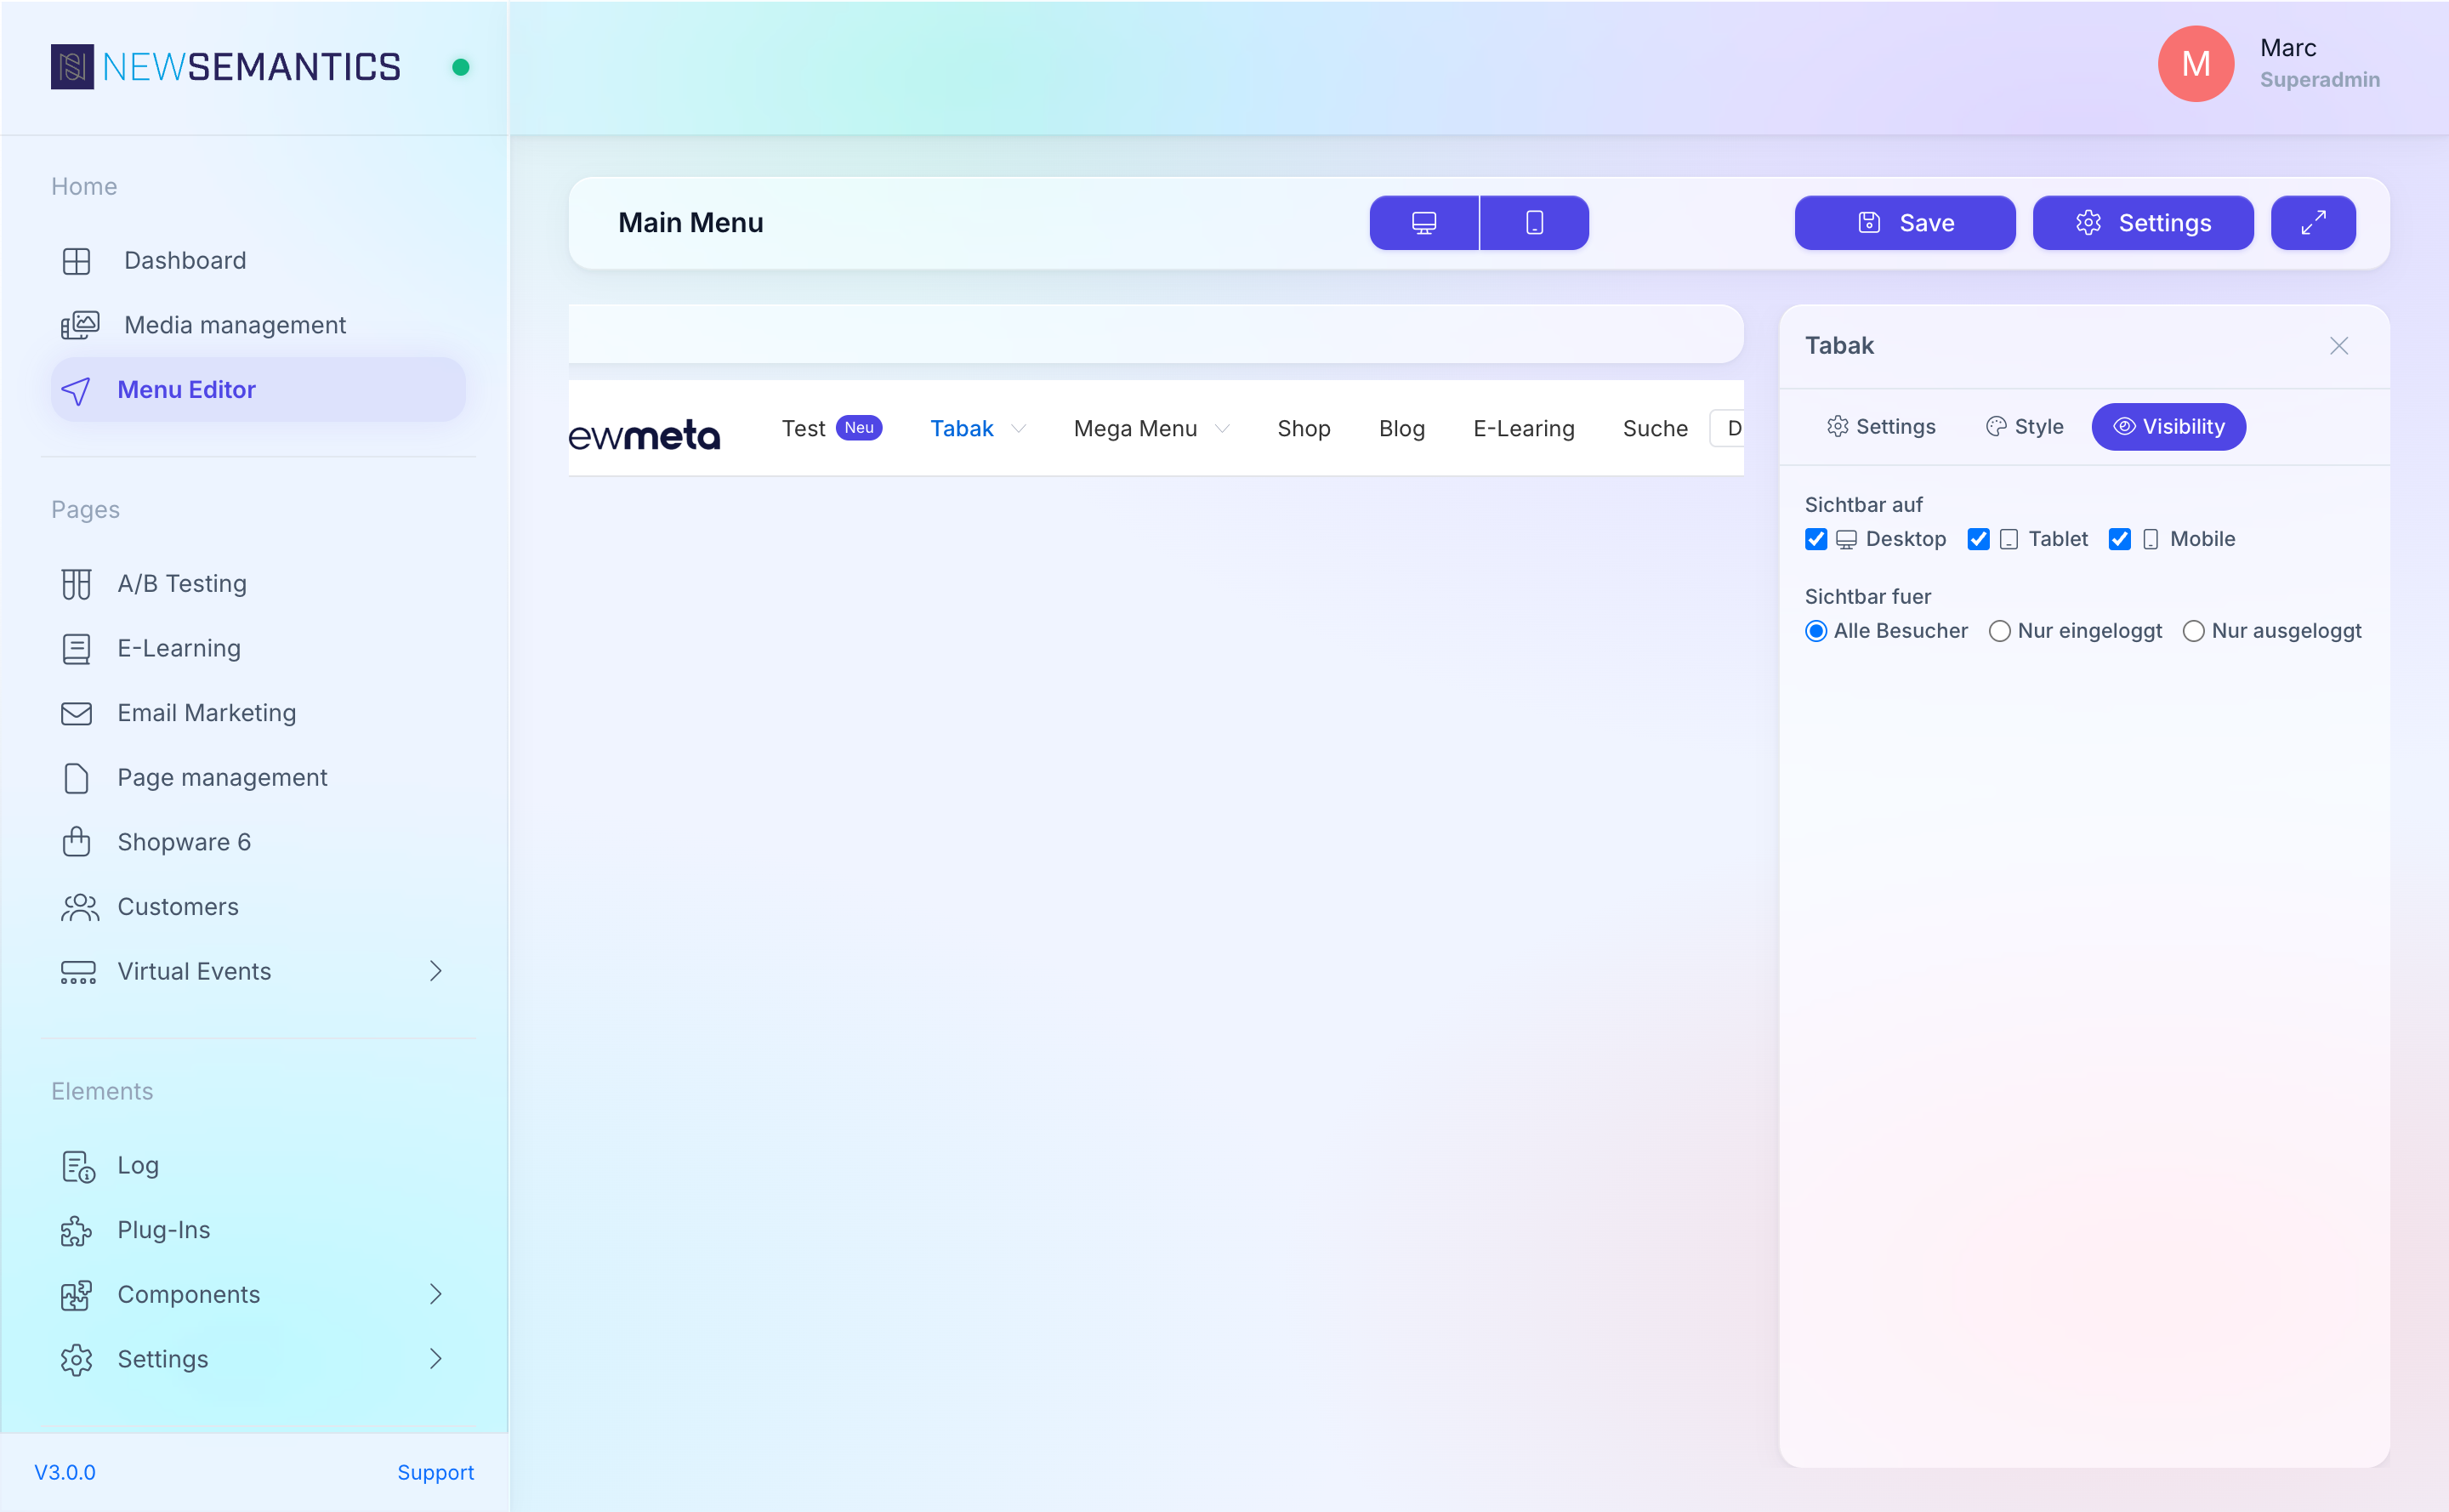Expand the Tabak dropdown chevron
Screen dimensions: 2449x1512
coord(1018,429)
